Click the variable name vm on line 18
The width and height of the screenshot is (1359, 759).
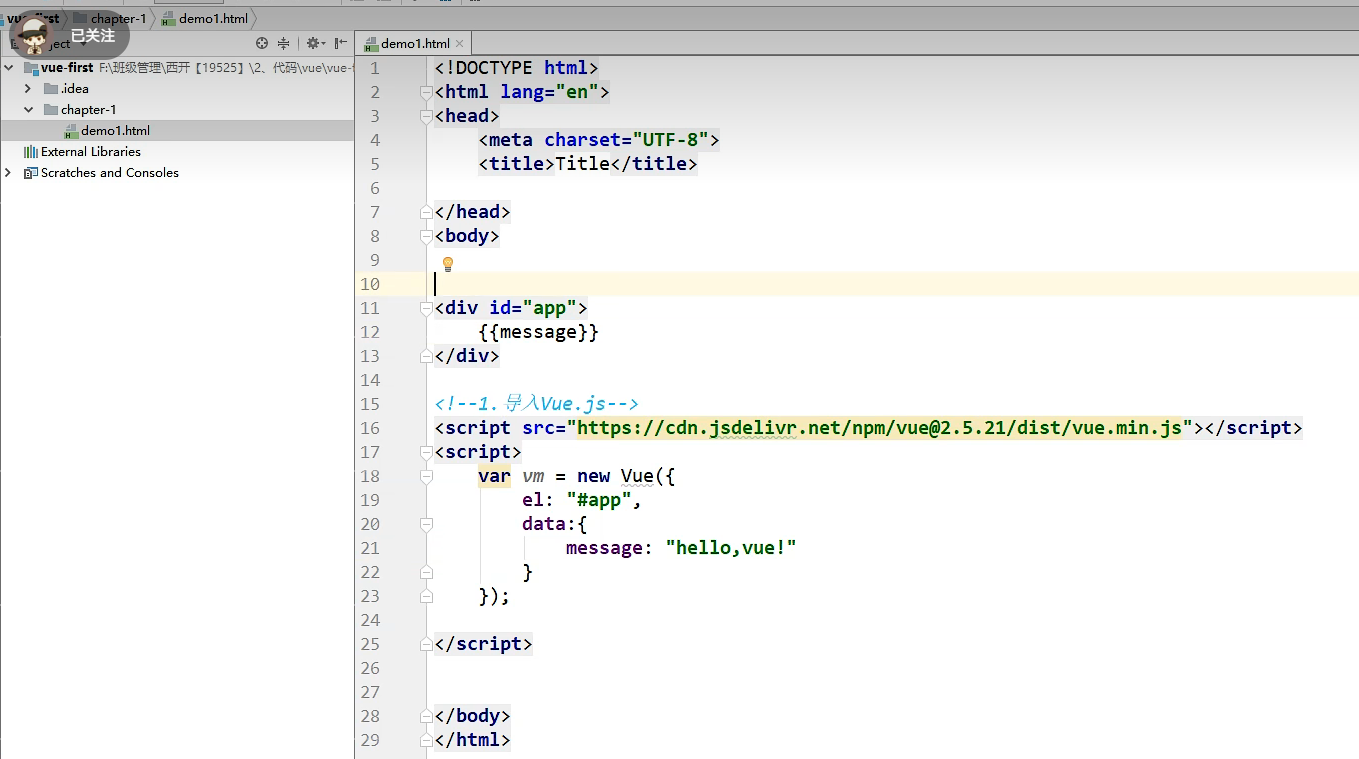pos(533,476)
